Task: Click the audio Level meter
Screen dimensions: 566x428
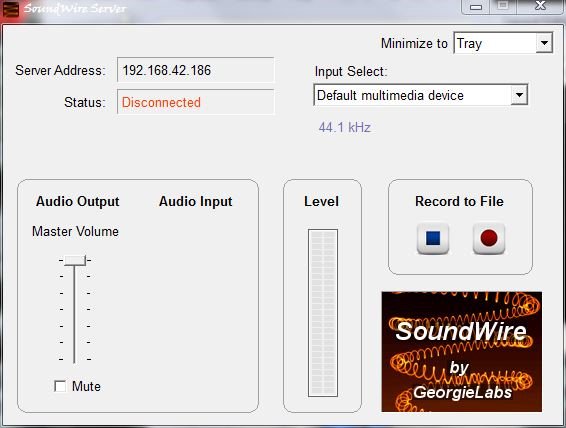Action: click(x=323, y=313)
